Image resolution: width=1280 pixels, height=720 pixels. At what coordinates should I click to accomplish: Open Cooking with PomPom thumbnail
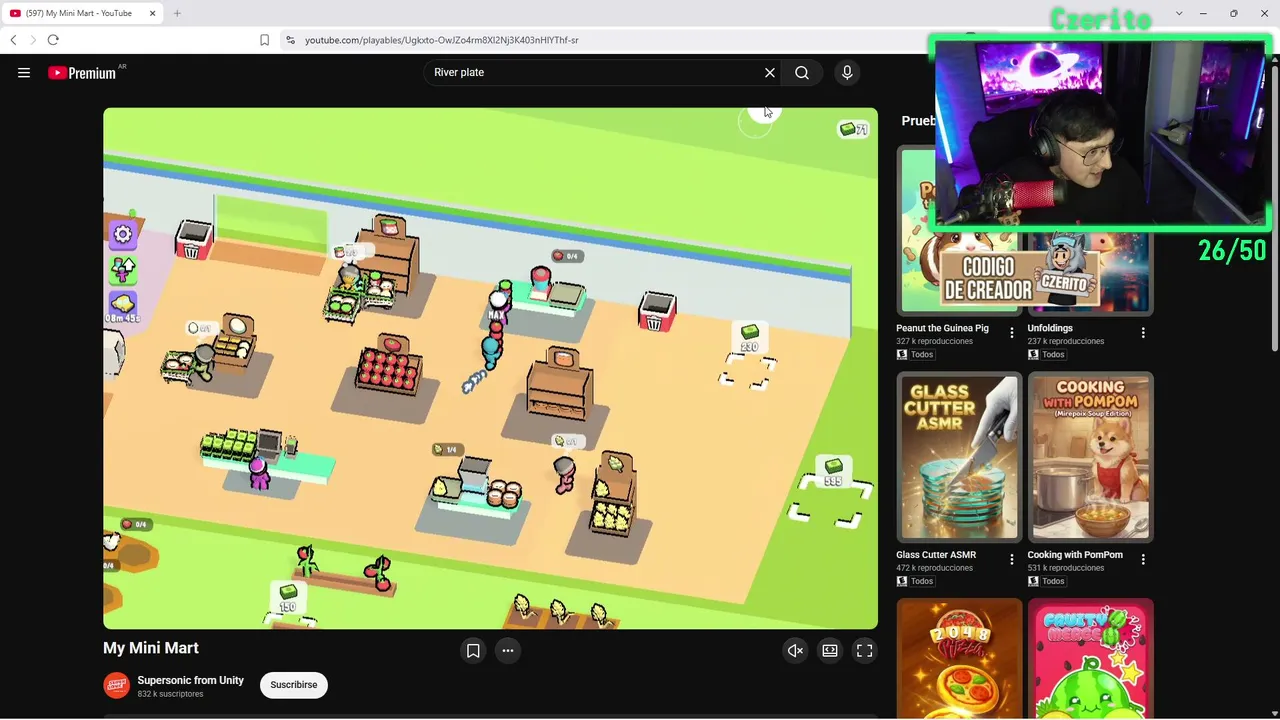tap(1091, 456)
